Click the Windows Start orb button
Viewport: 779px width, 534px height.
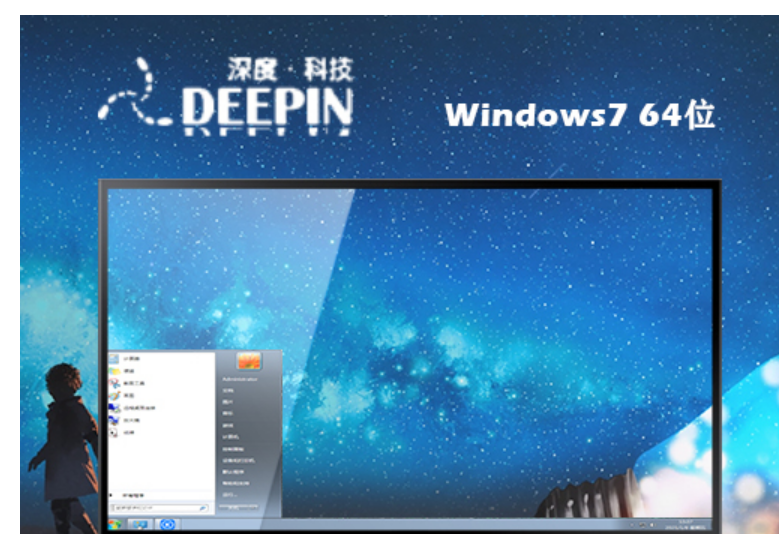pyautogui.click(x=114, y=524)
